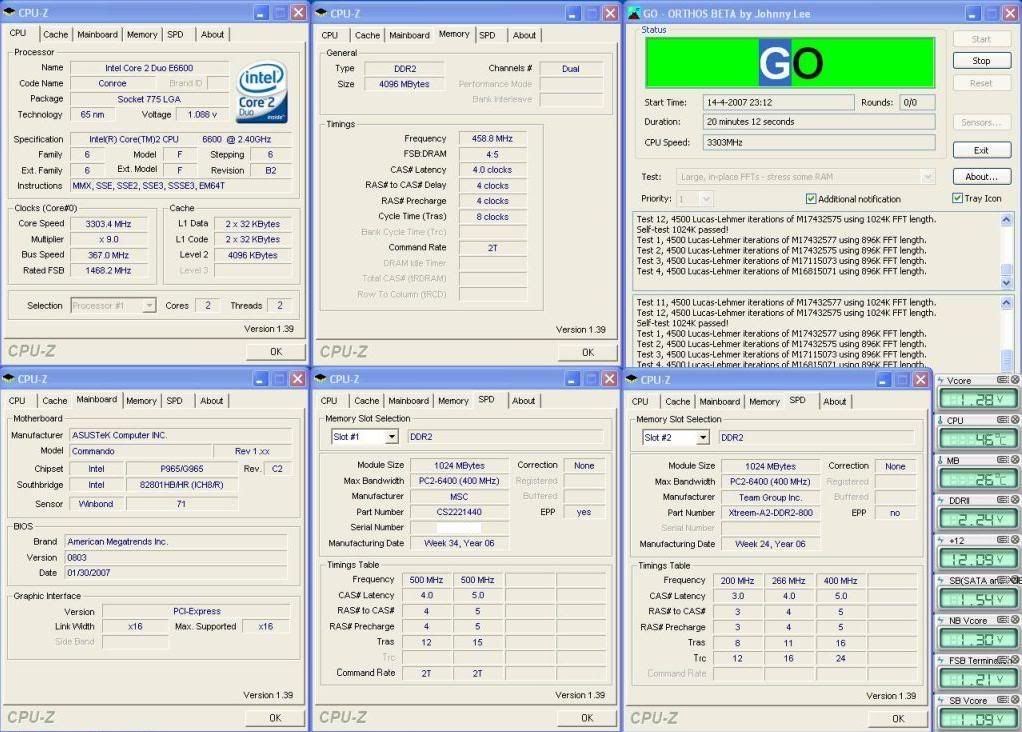Click the Exit button in ORTHOS

click(x=982, y=150)
